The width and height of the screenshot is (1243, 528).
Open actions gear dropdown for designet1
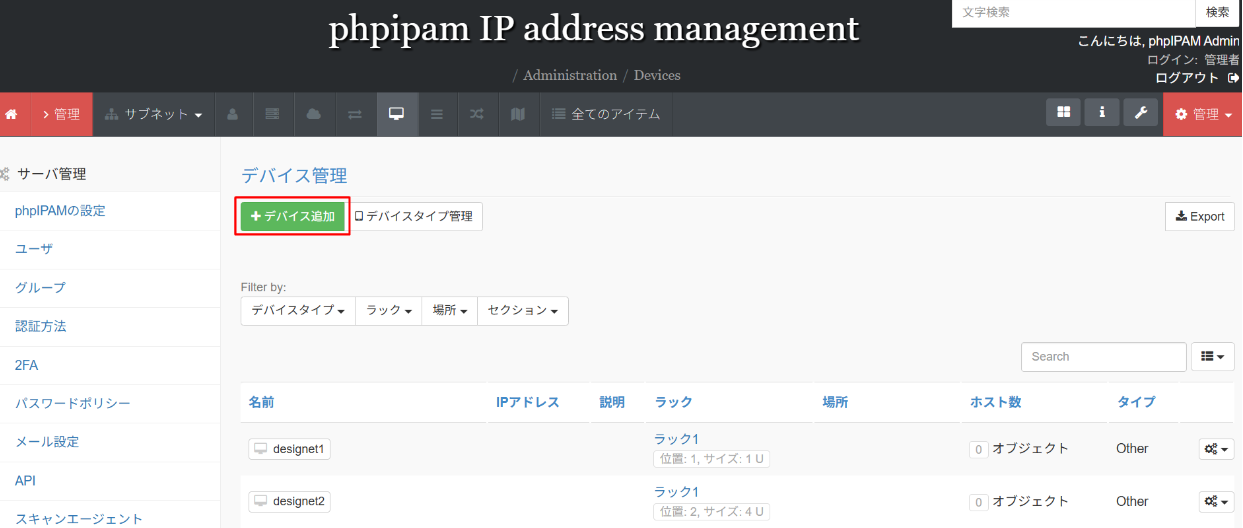pos(1216,449)
